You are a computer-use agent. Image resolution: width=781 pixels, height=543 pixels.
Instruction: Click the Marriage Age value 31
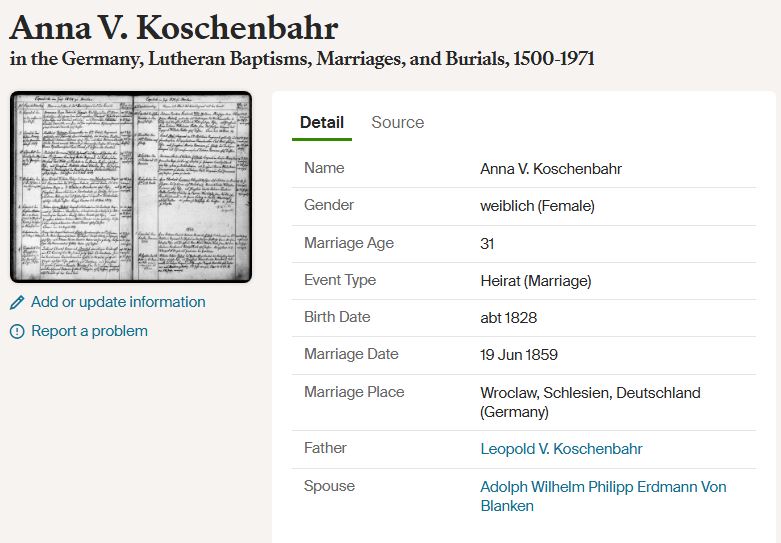pos(488,244)
